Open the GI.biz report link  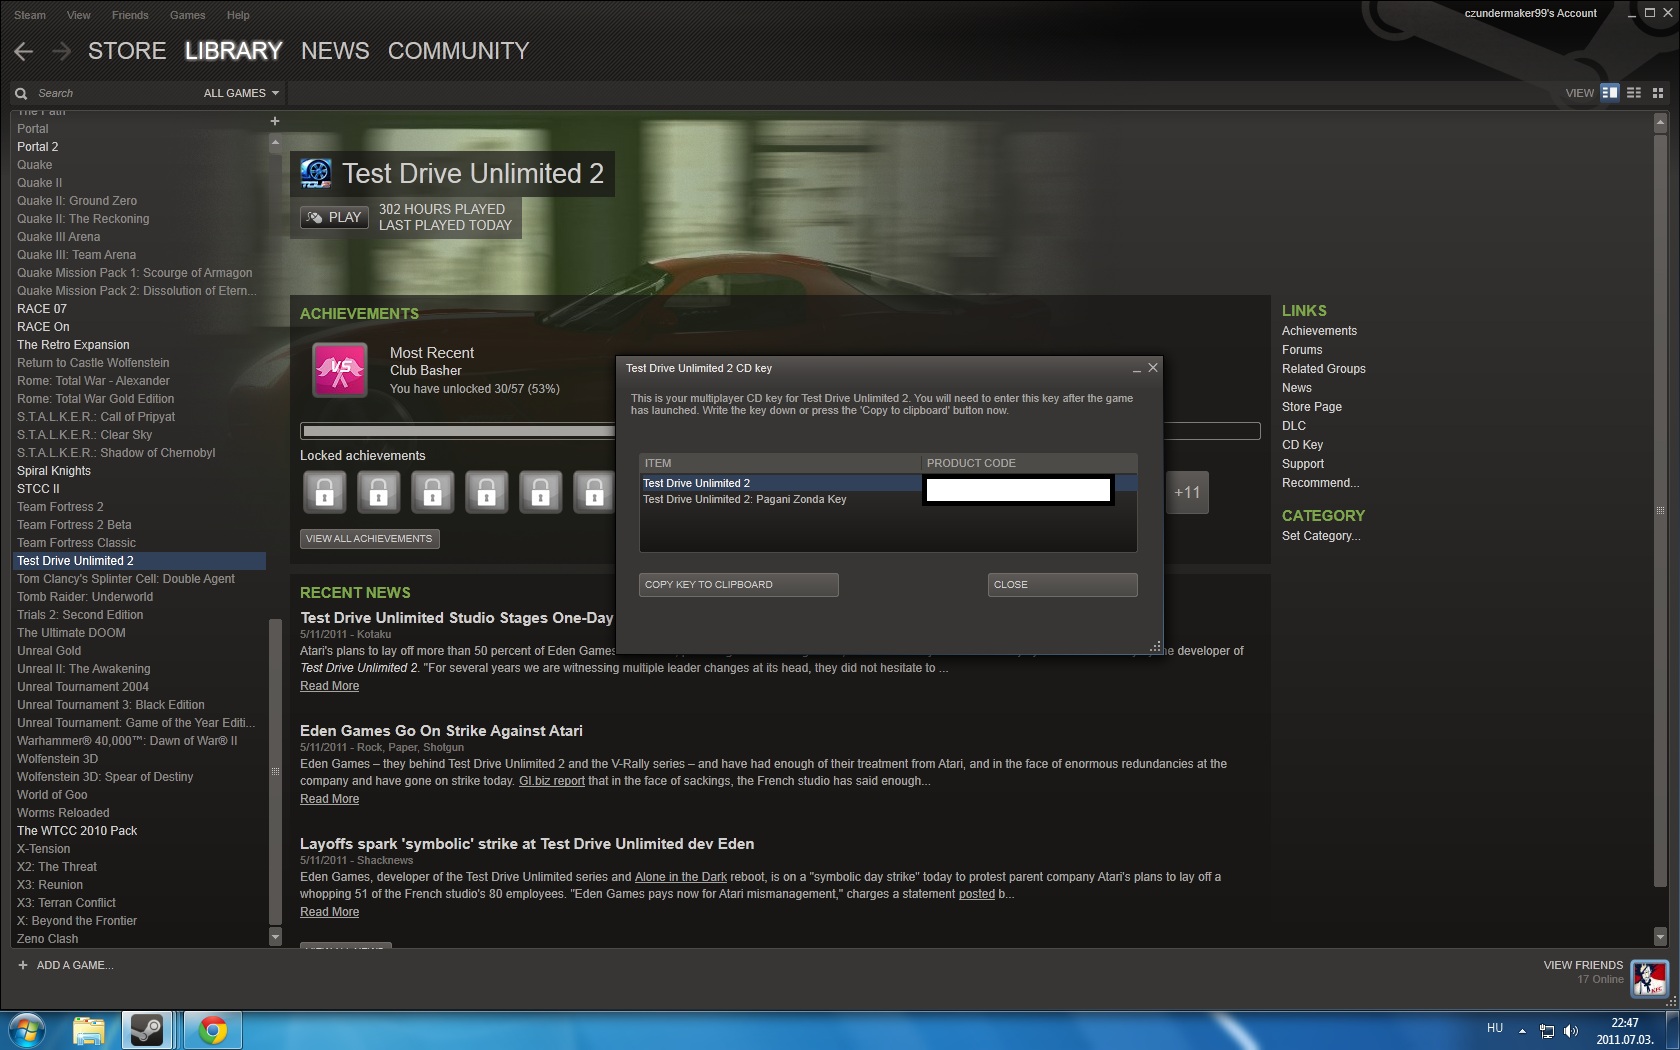tap(552, 781)
